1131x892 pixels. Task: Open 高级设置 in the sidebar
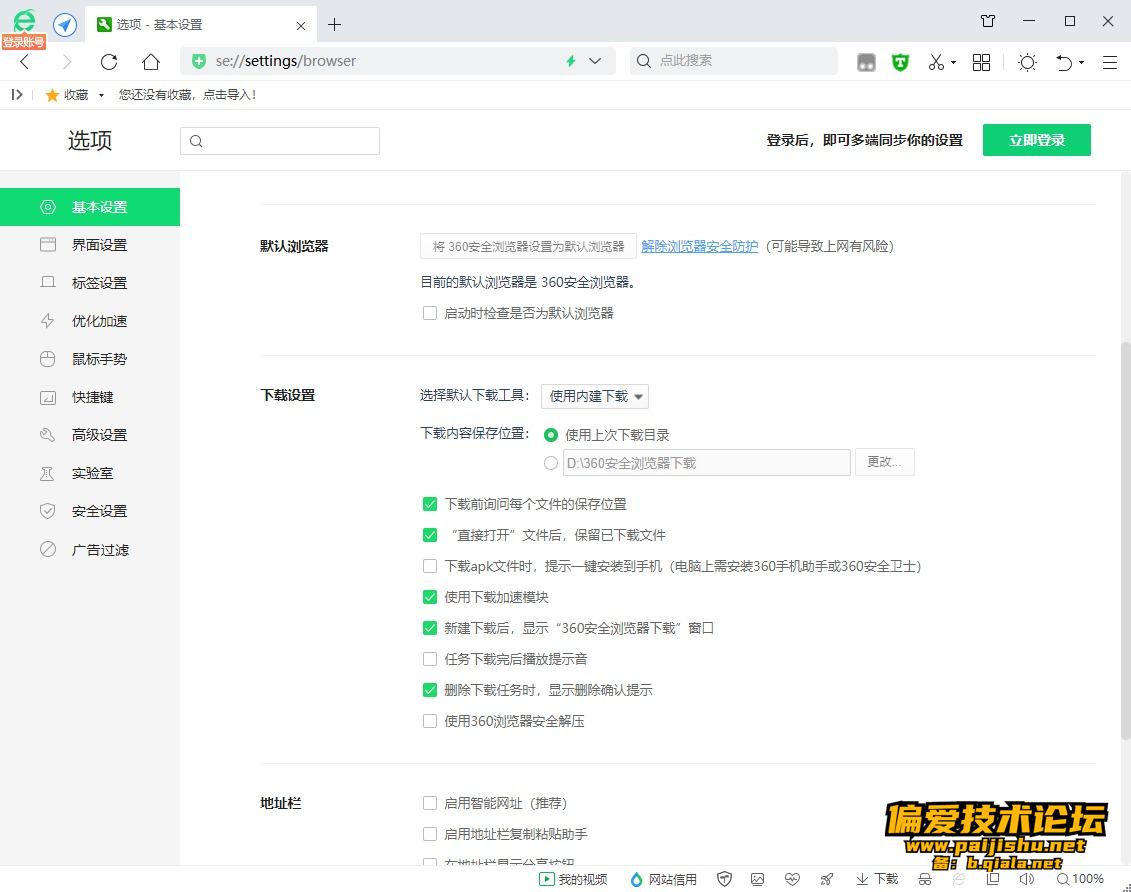pyautogui.click(x=90, y=435)
